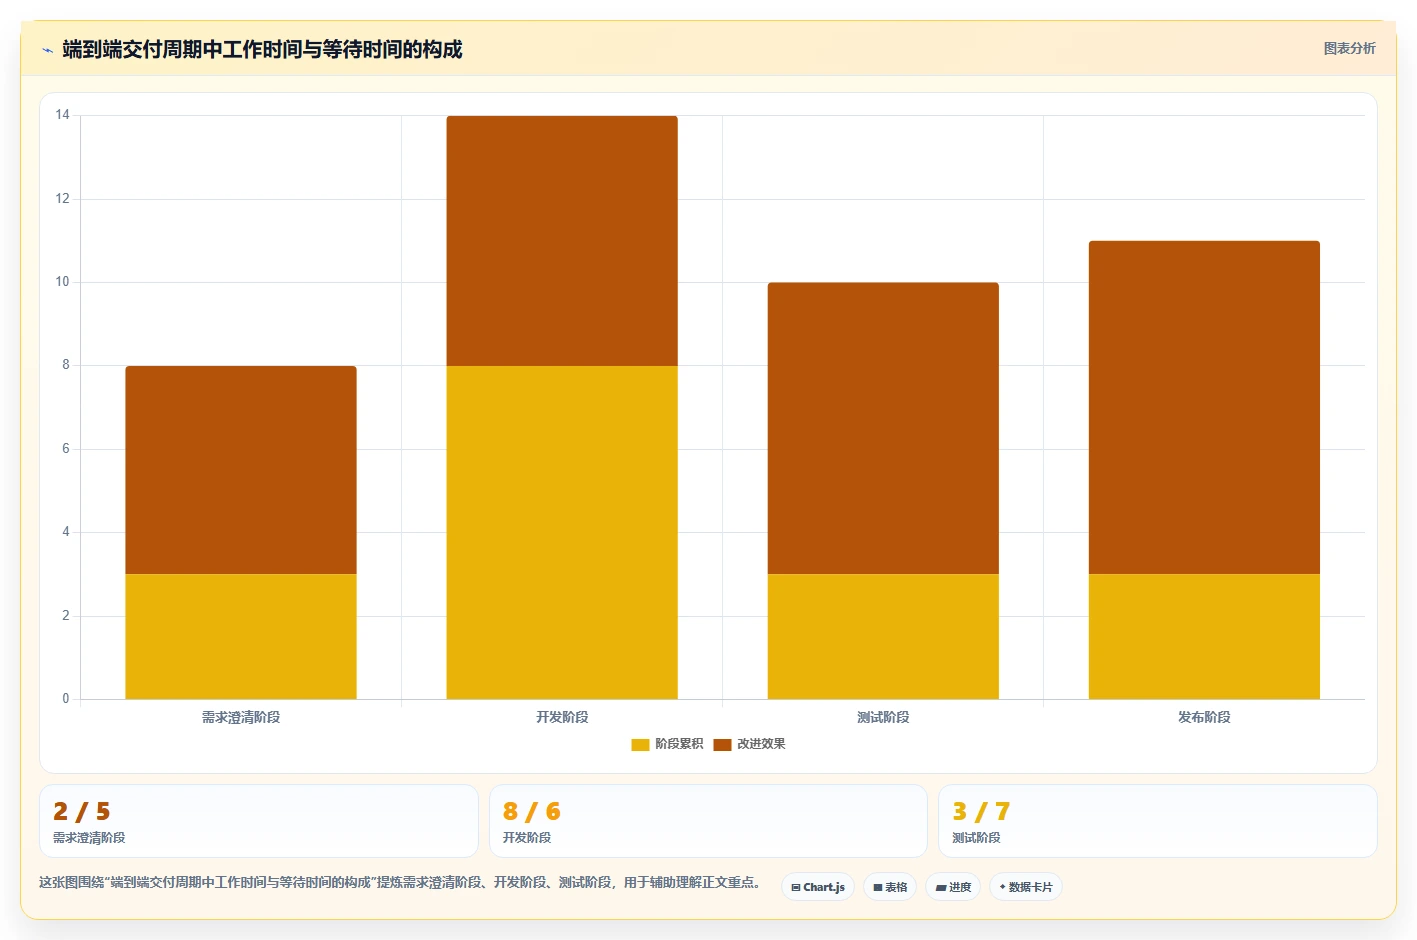This screenshot has height=940, width=1417.
Task: Click the y-axis value 10
Action: (x=63, y=282)
